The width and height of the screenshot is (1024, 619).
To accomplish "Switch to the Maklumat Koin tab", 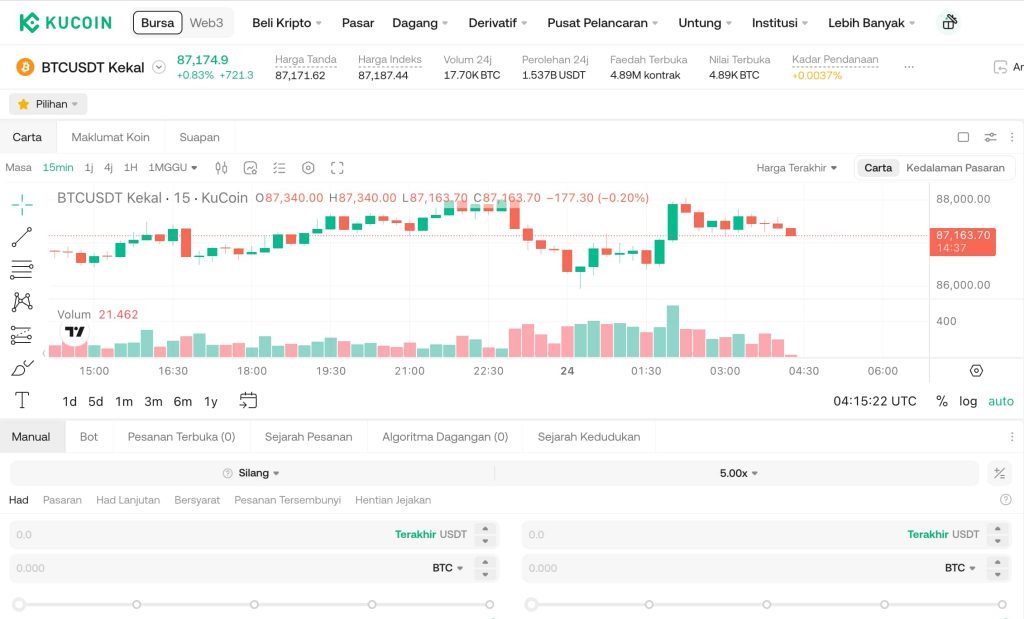I will click(110, 137).
